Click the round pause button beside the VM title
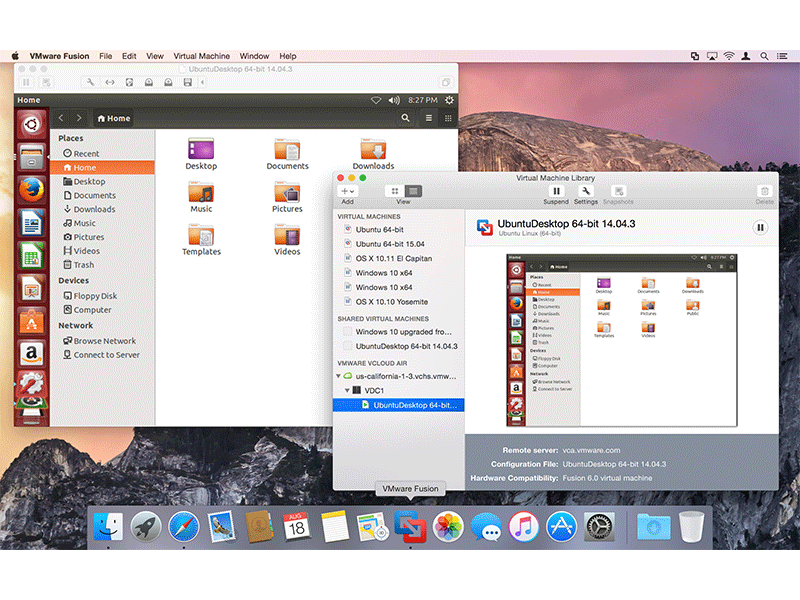The width and height of the screenshot is (800, 600). (760, 228)
